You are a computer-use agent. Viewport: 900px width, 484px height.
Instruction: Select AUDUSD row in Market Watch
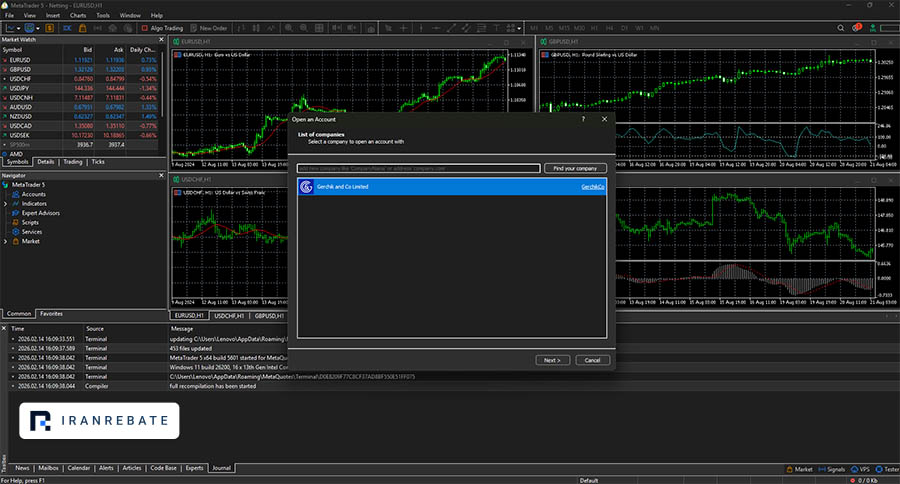pos(80,107)
